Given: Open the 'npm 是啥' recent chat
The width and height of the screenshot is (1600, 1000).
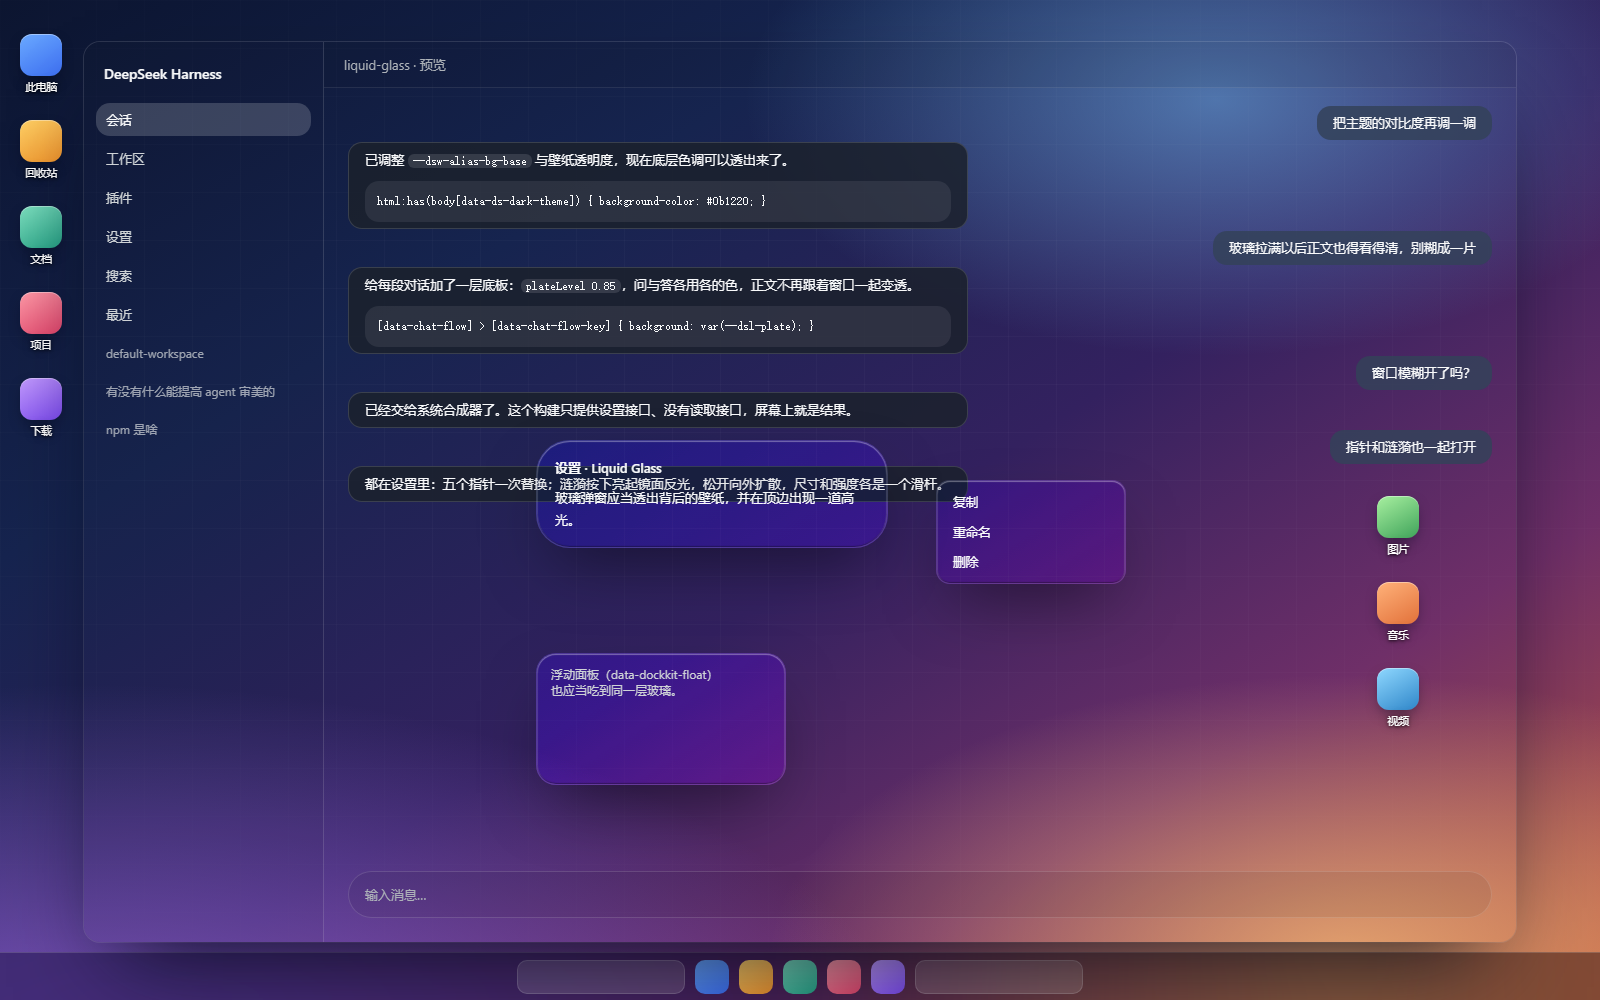Looking at the screenshot, I should [x=203, y=430].
